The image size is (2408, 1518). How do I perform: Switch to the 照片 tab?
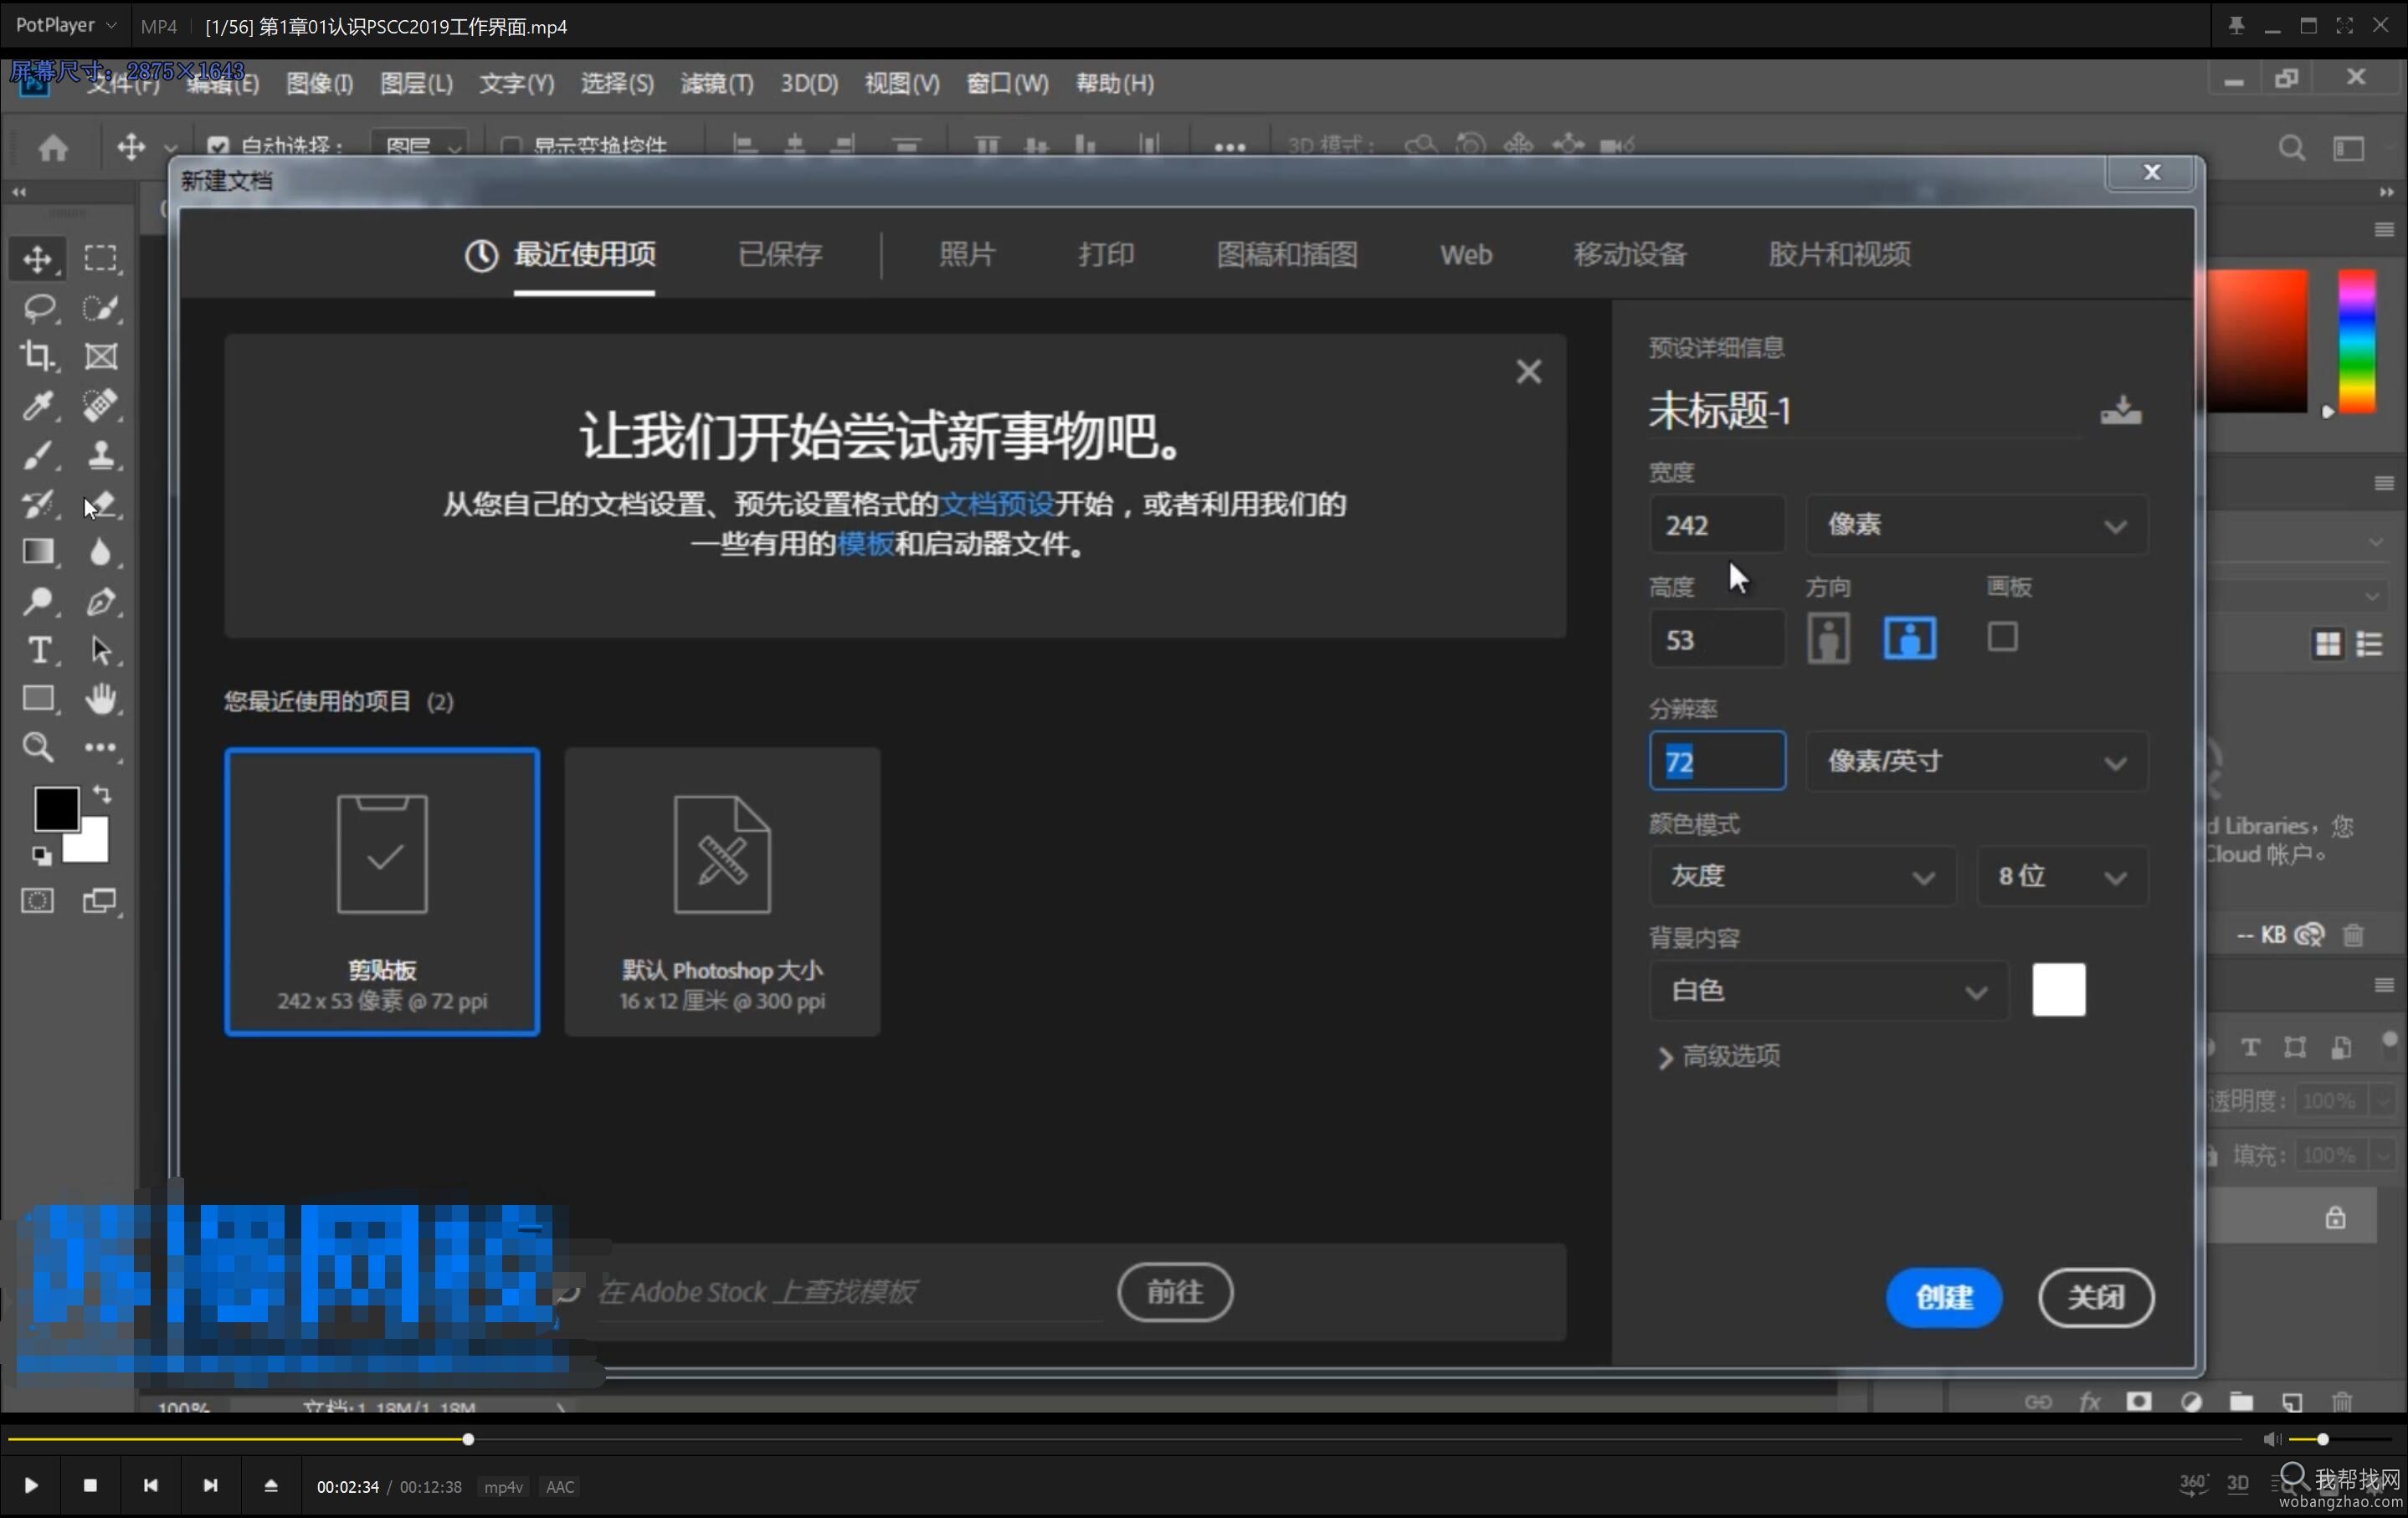[967, 254]
